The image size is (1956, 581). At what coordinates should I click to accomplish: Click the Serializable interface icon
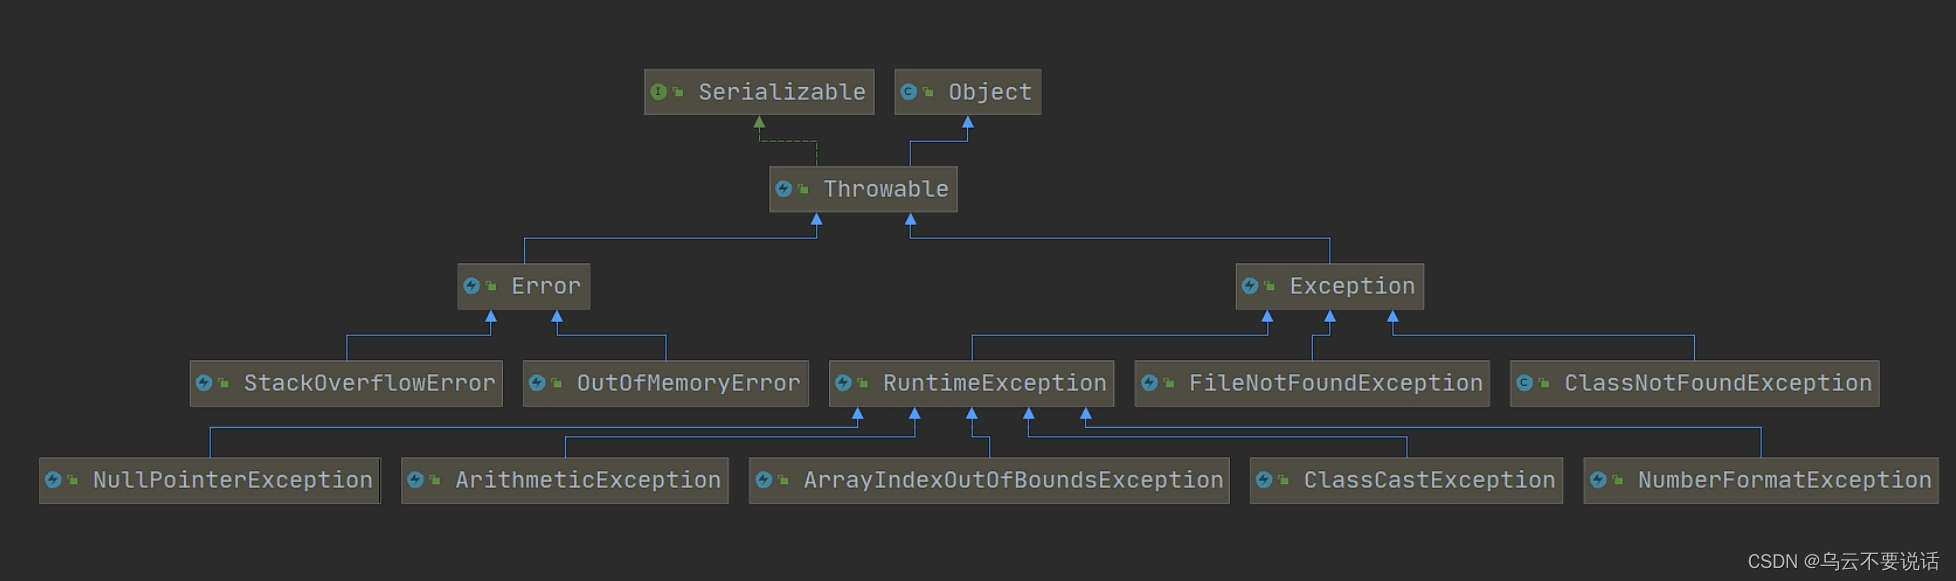(658, 92)
